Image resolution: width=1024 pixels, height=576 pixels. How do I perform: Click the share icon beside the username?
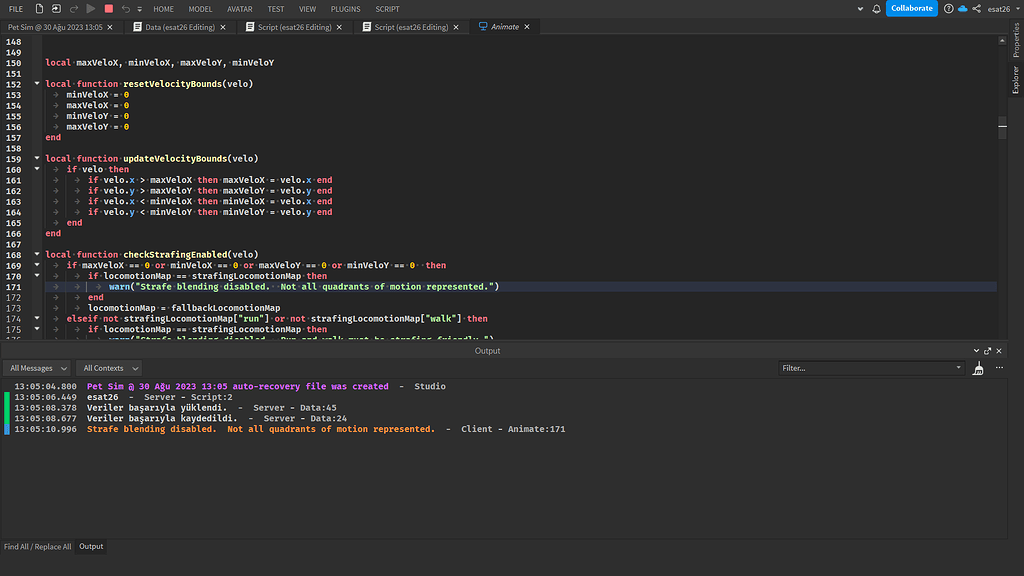[976, 8]
